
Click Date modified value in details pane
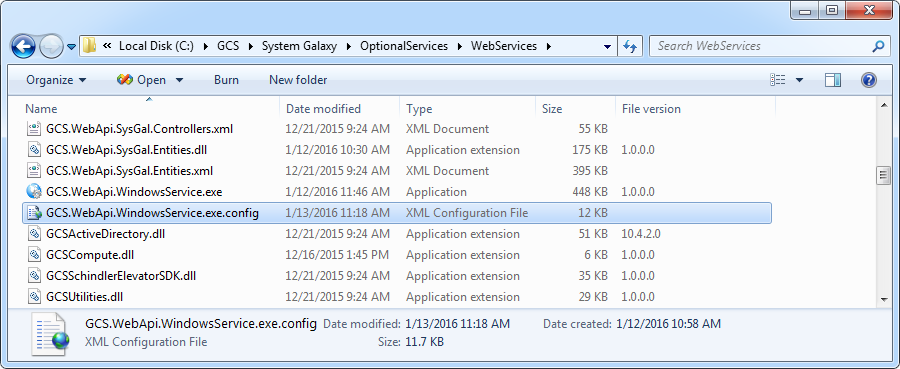coord(457,324)
